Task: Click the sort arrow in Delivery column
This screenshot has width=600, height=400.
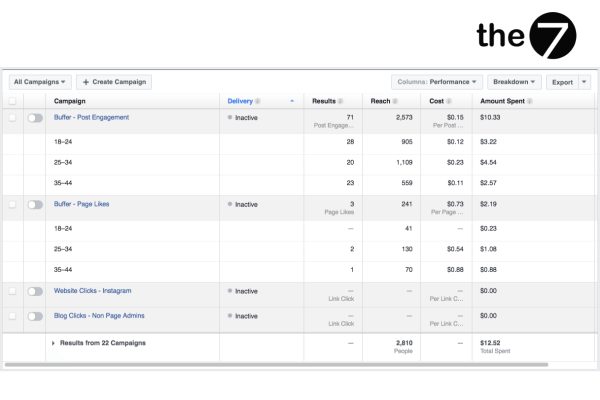Action: click(x=292, y=101)
